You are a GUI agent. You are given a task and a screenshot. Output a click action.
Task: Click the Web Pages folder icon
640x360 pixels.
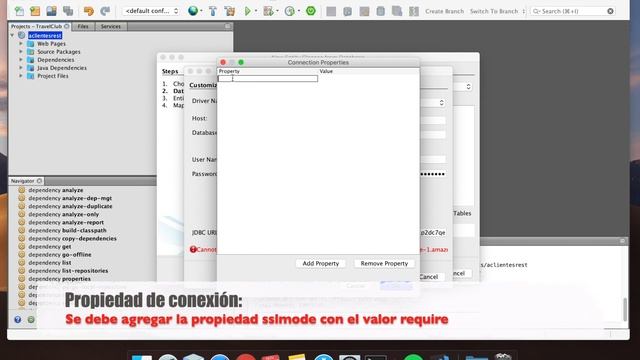31,44
